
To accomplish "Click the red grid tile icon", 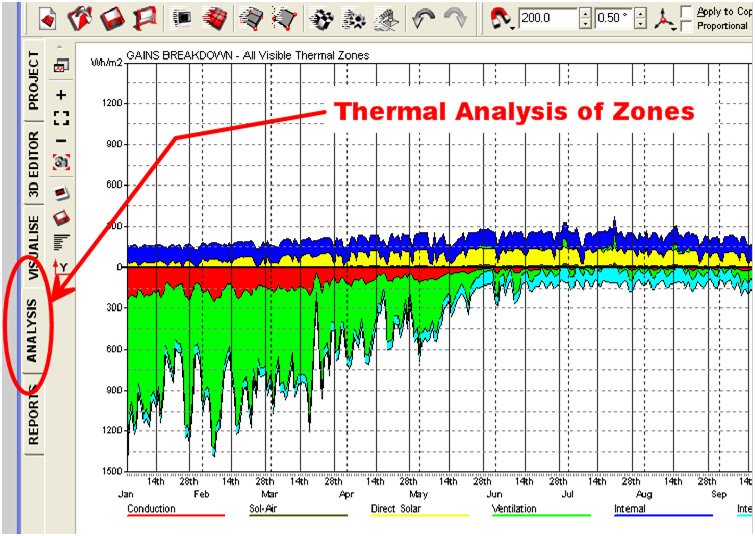I will point(213,19).
